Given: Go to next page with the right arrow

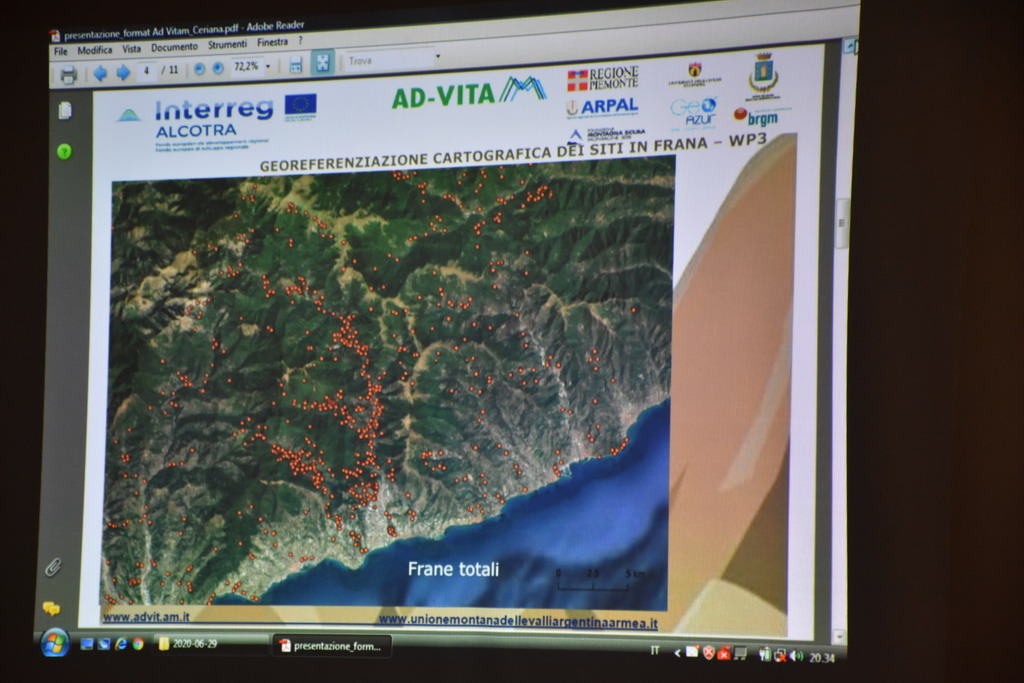Looking at the screenshot, I should pyautogui.click(x=123, y=72).
